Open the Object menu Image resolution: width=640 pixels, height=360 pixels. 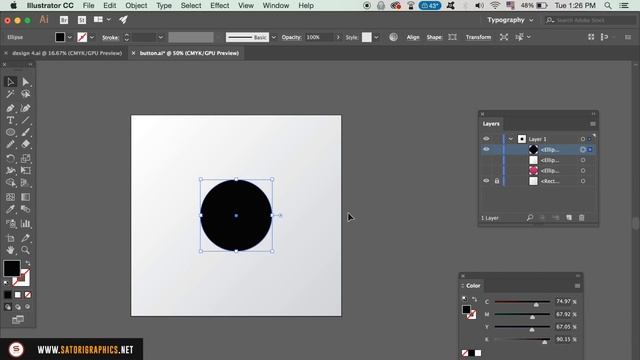point(136,5)
